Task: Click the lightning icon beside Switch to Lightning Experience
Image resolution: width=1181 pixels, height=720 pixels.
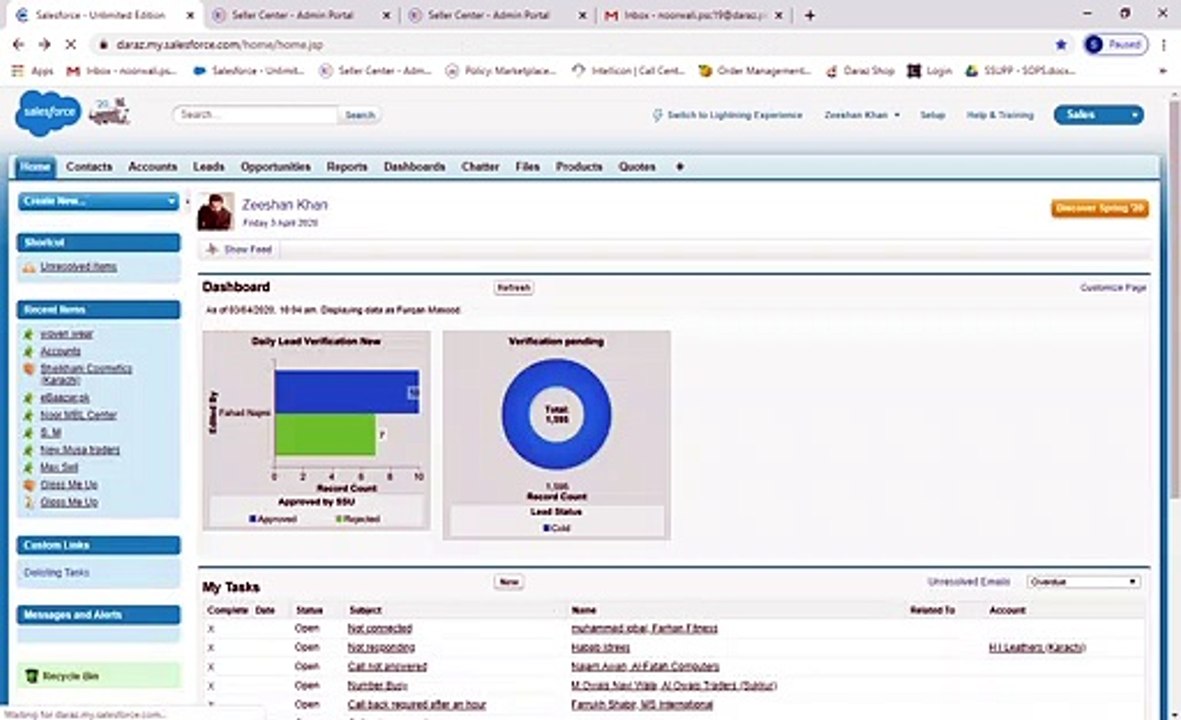Action: 657,114
